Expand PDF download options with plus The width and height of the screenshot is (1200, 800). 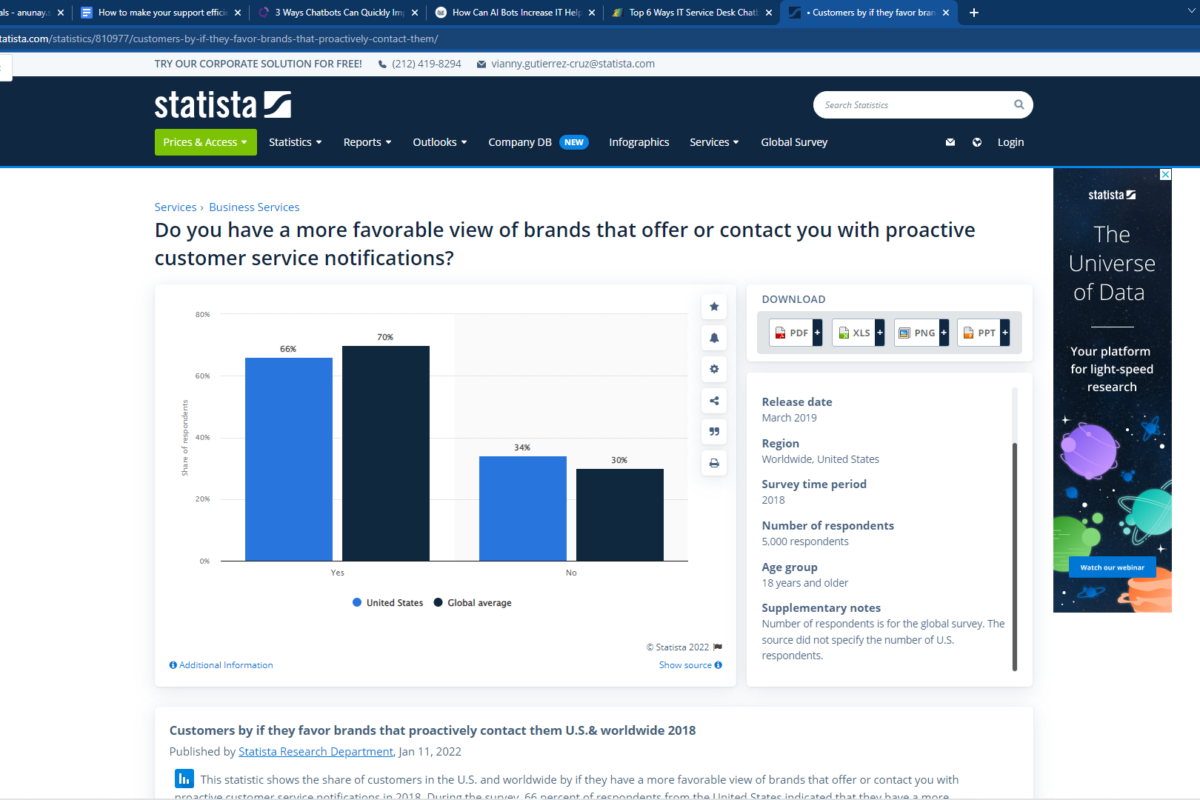tap(817, 333)
